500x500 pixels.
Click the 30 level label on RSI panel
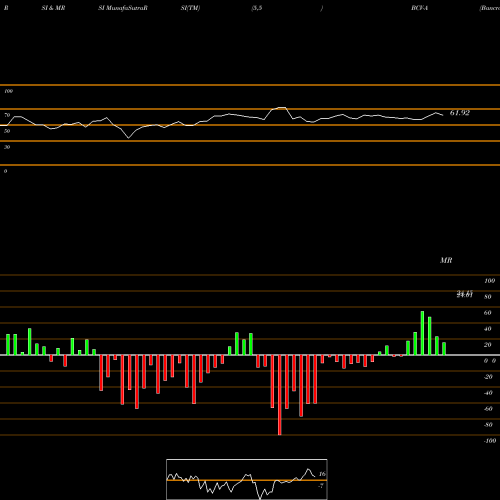(x=7, y=147)
